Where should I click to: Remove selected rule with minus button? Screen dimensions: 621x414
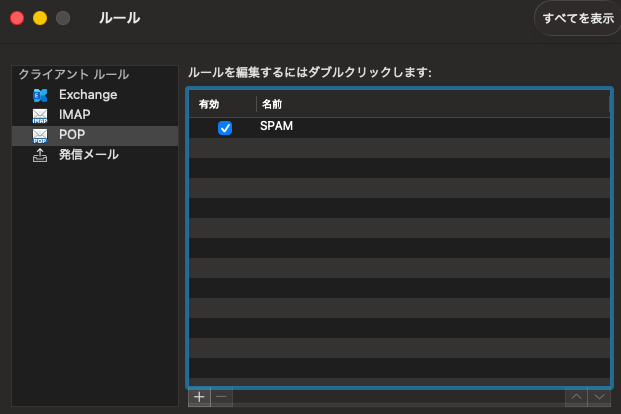click(222, 397)
